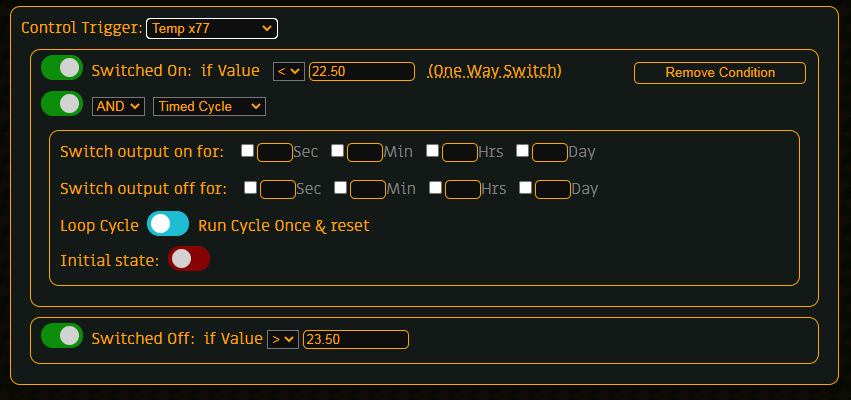This screenshot has width=851, height=400.
Task: Open the Timed Cycle condition type dropdown
Action: point(209,106)
